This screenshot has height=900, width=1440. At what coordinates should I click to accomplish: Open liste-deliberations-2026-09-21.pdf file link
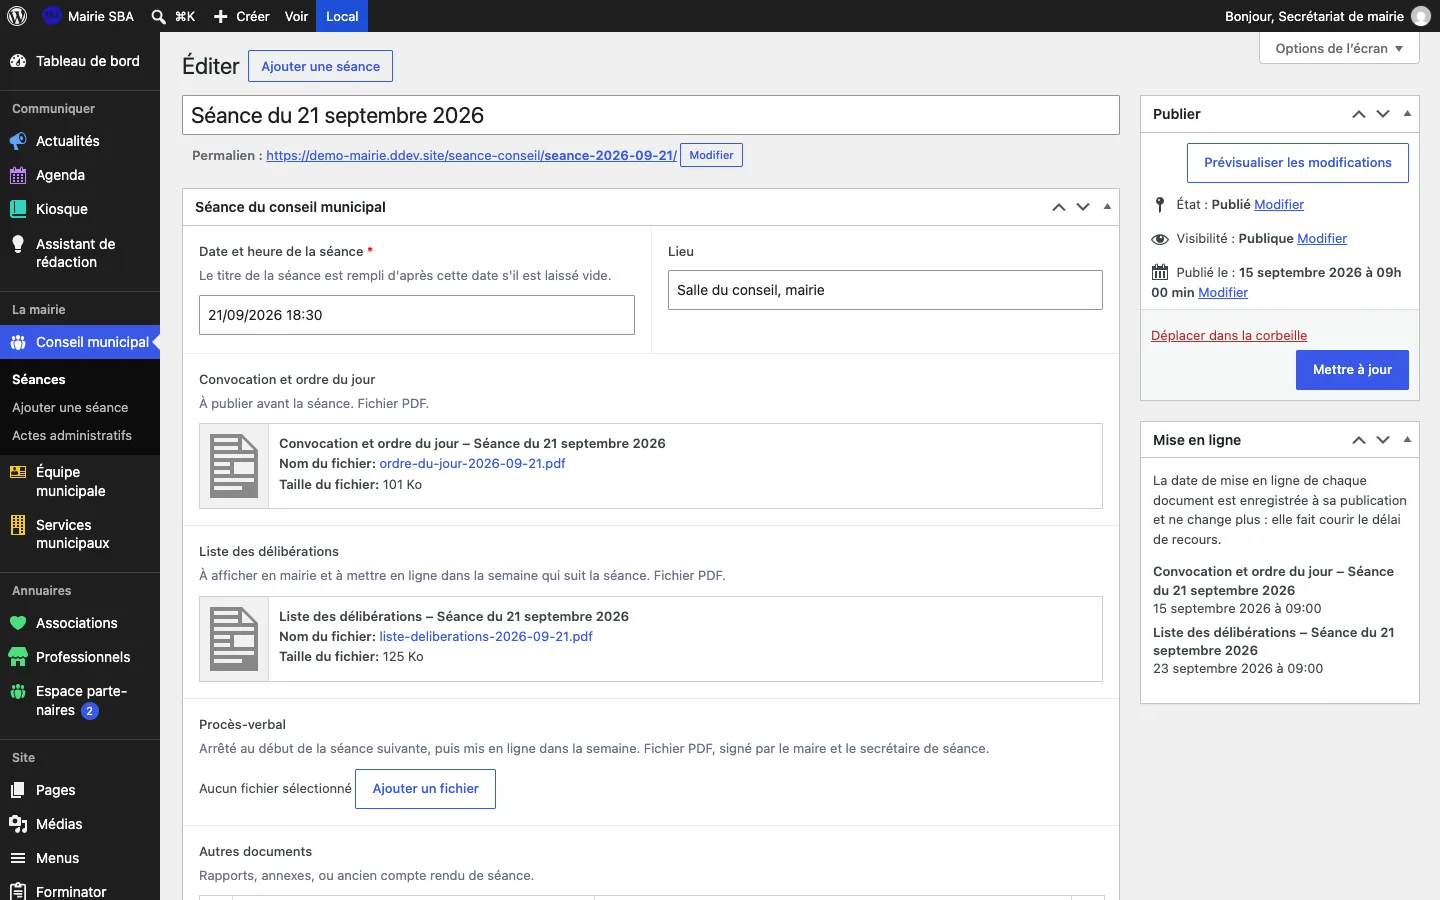[x=486, y=636]
